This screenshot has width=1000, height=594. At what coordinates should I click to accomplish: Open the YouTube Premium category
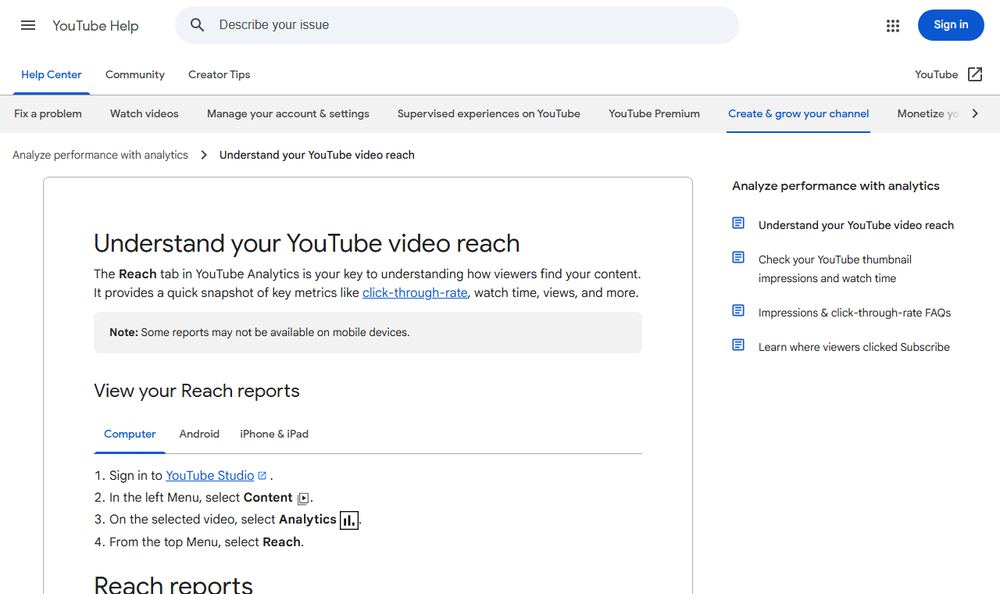(654, 114)
